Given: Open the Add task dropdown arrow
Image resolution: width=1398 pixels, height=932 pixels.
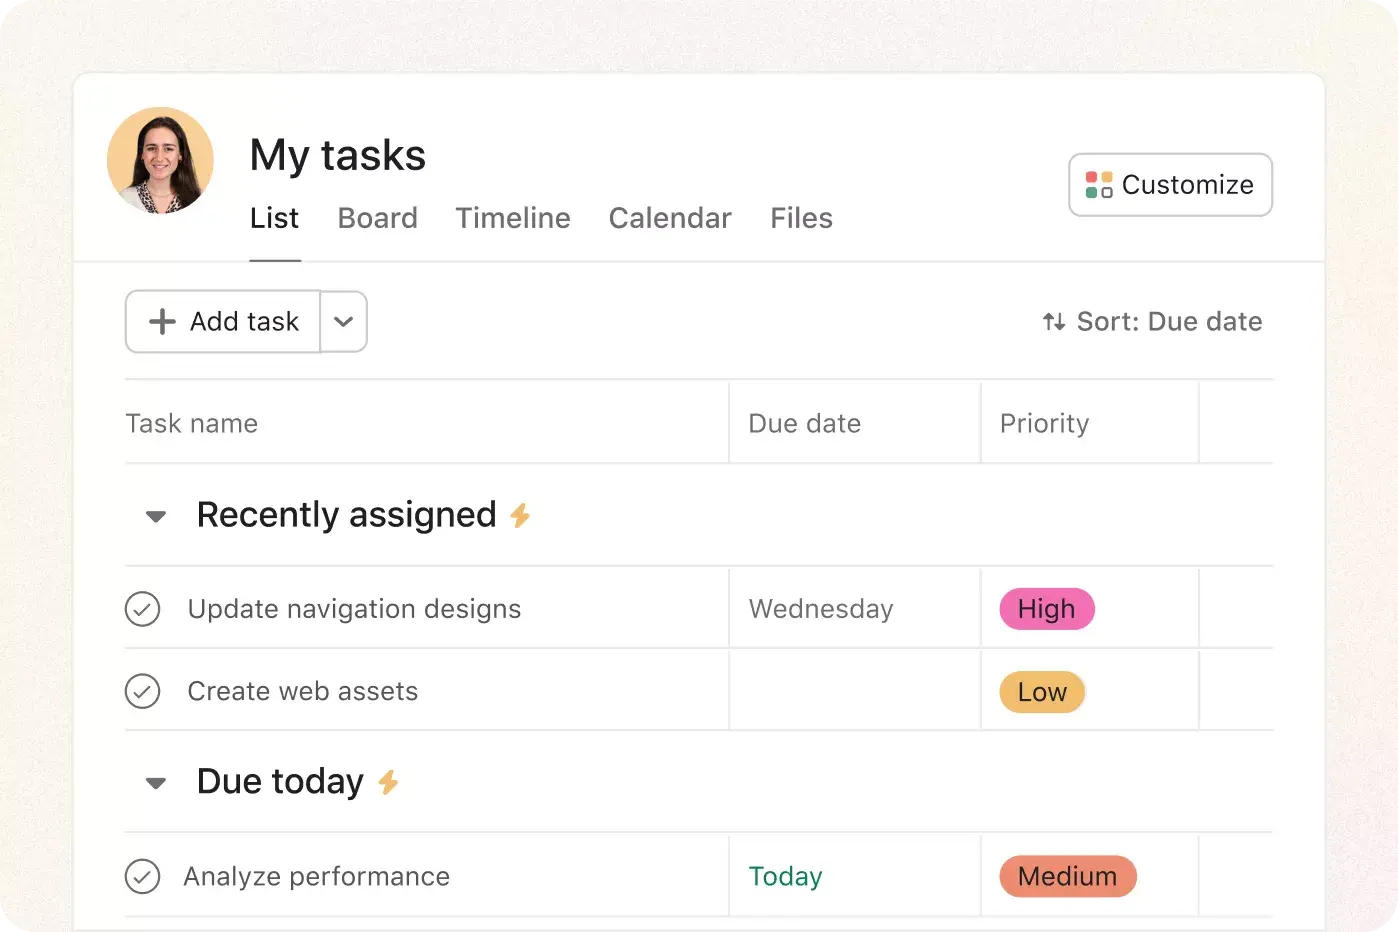Looking at the screenshot, I should point(344,321).
